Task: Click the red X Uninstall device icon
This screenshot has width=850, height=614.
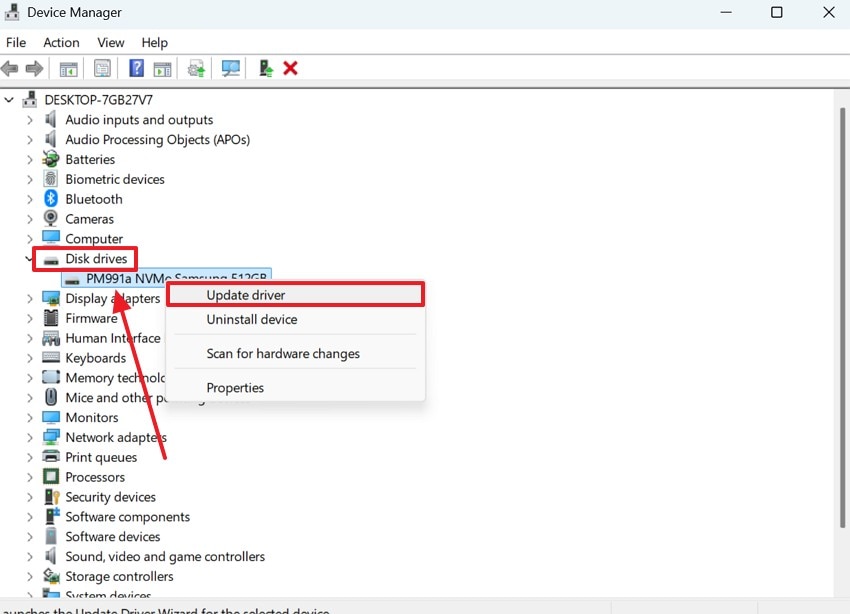Action: (291, 68)
